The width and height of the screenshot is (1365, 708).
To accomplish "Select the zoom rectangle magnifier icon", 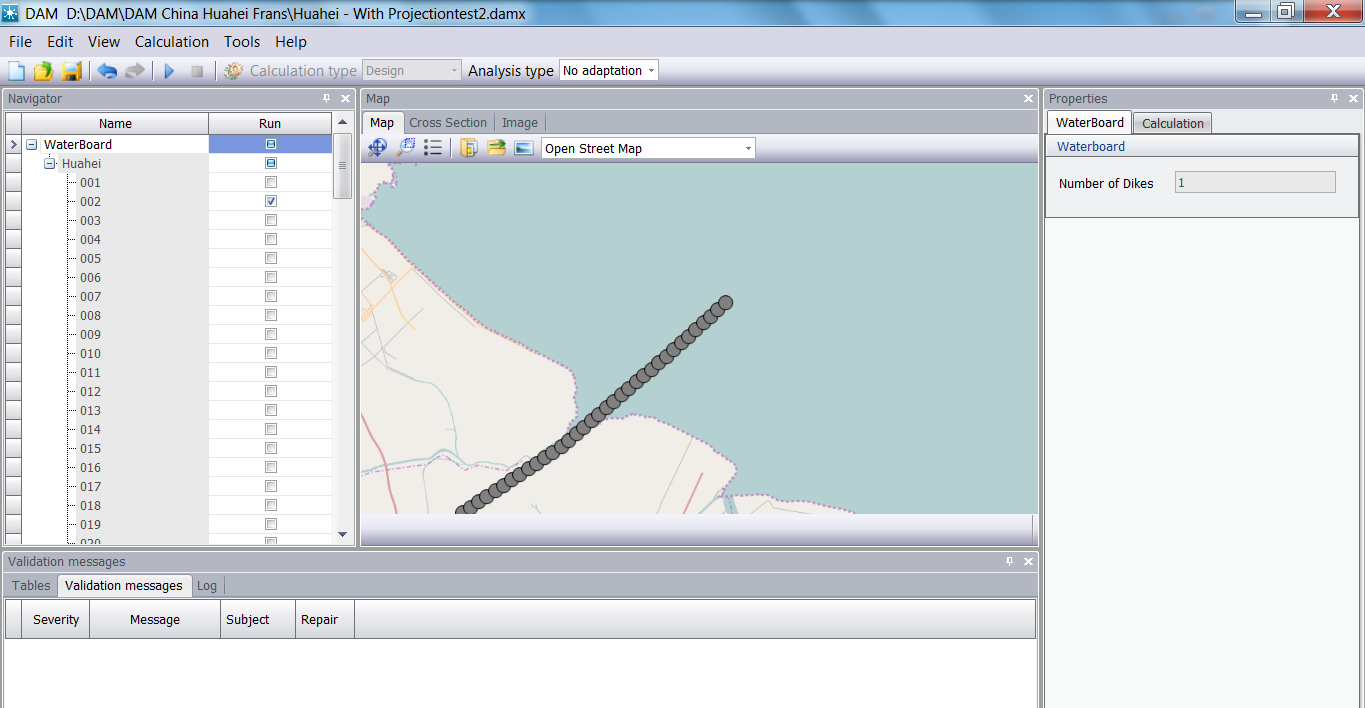I will pos(406,148).
